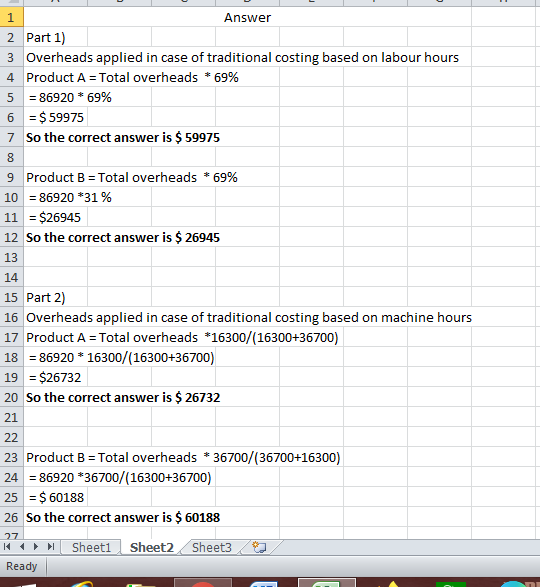Select row 1 header
Image resolution: width=540 pixels, height=587 pixels.
click(x=11, y=17)
